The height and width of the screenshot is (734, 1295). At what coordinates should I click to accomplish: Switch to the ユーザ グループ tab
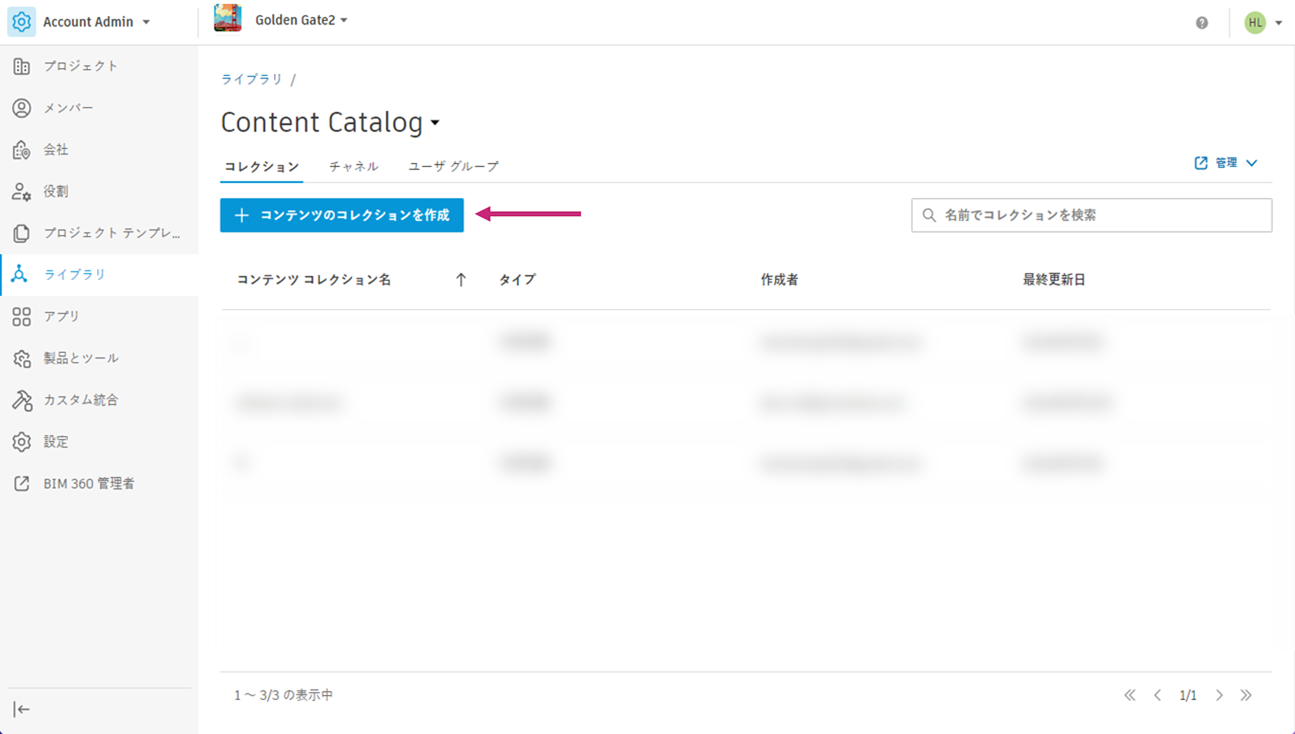click(452, 167)
